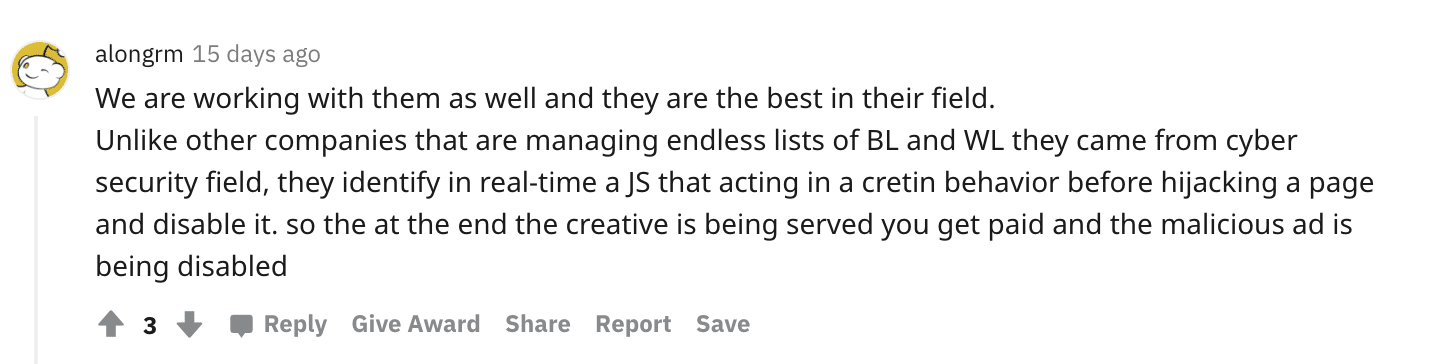Screen dimensions: 1454x364
Task: Click the line starting "security field, they identify"
Action: tap(735, 183)
